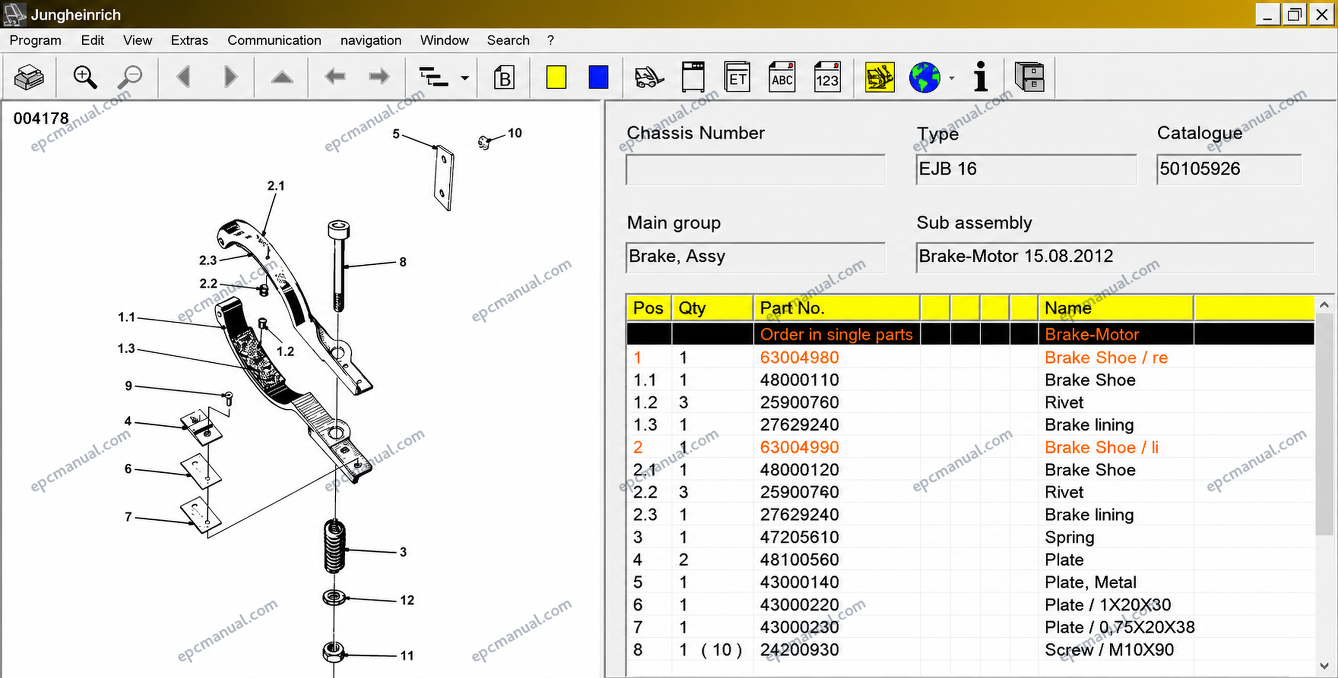Click callout number 11 in diagram

(x=407, y=656)
